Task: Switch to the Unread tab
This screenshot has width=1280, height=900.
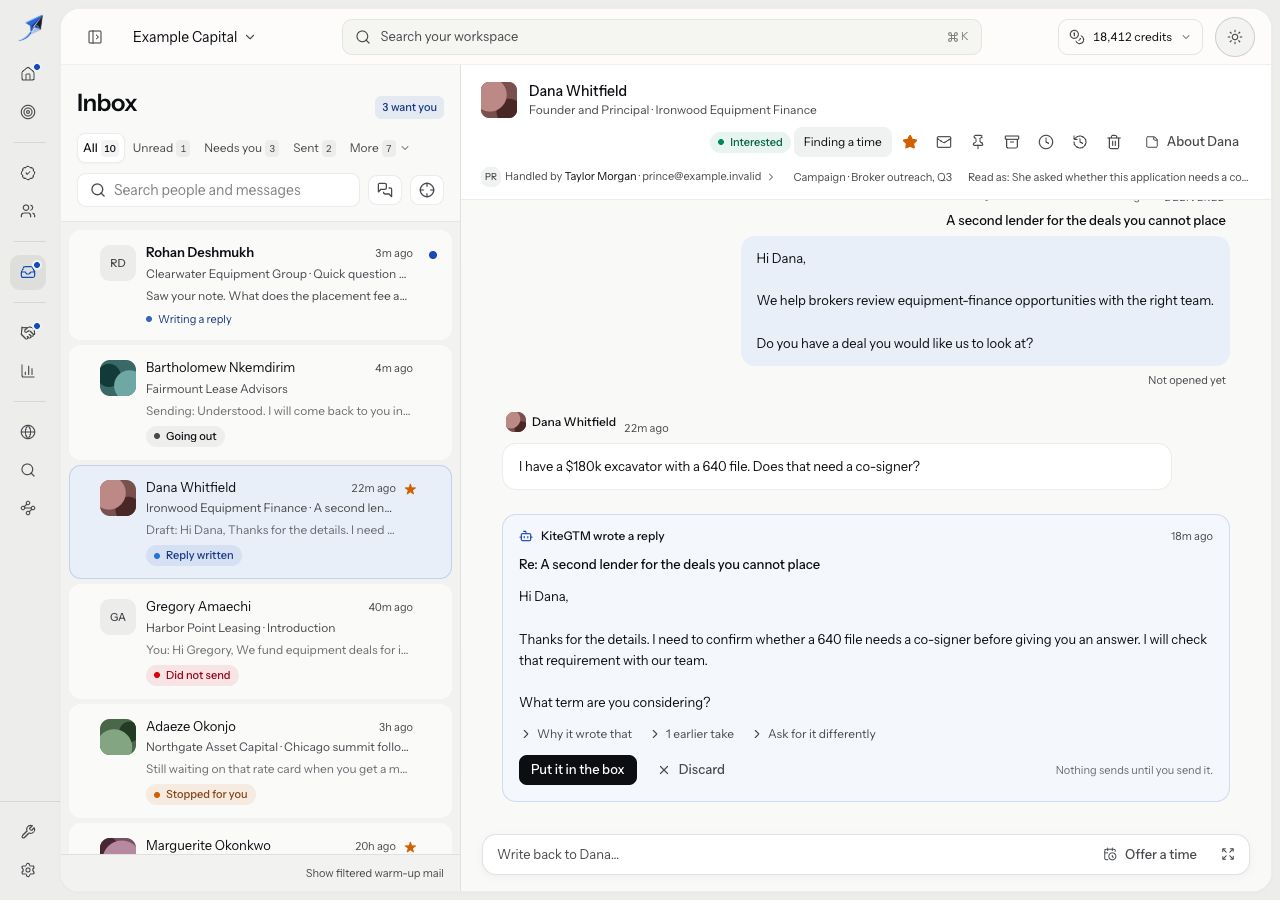Action: point(160,148)
